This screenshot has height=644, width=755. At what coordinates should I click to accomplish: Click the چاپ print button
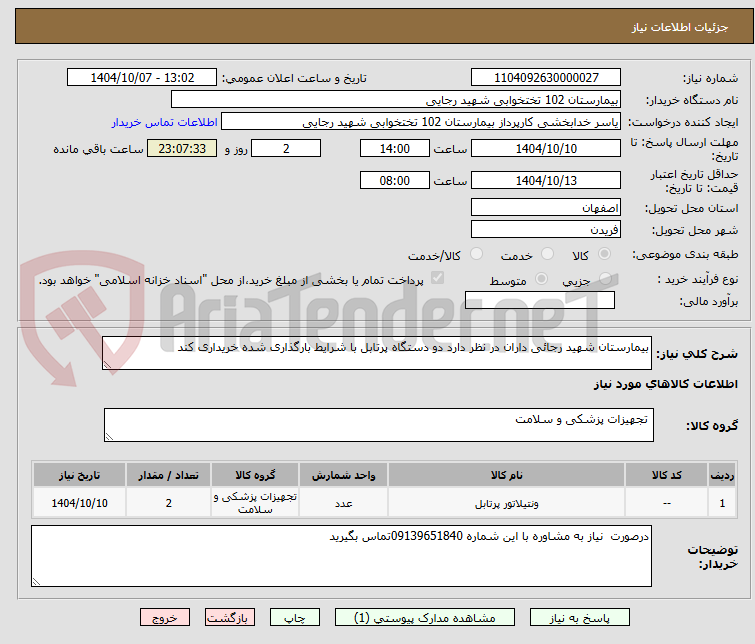[x=295, y=618]
